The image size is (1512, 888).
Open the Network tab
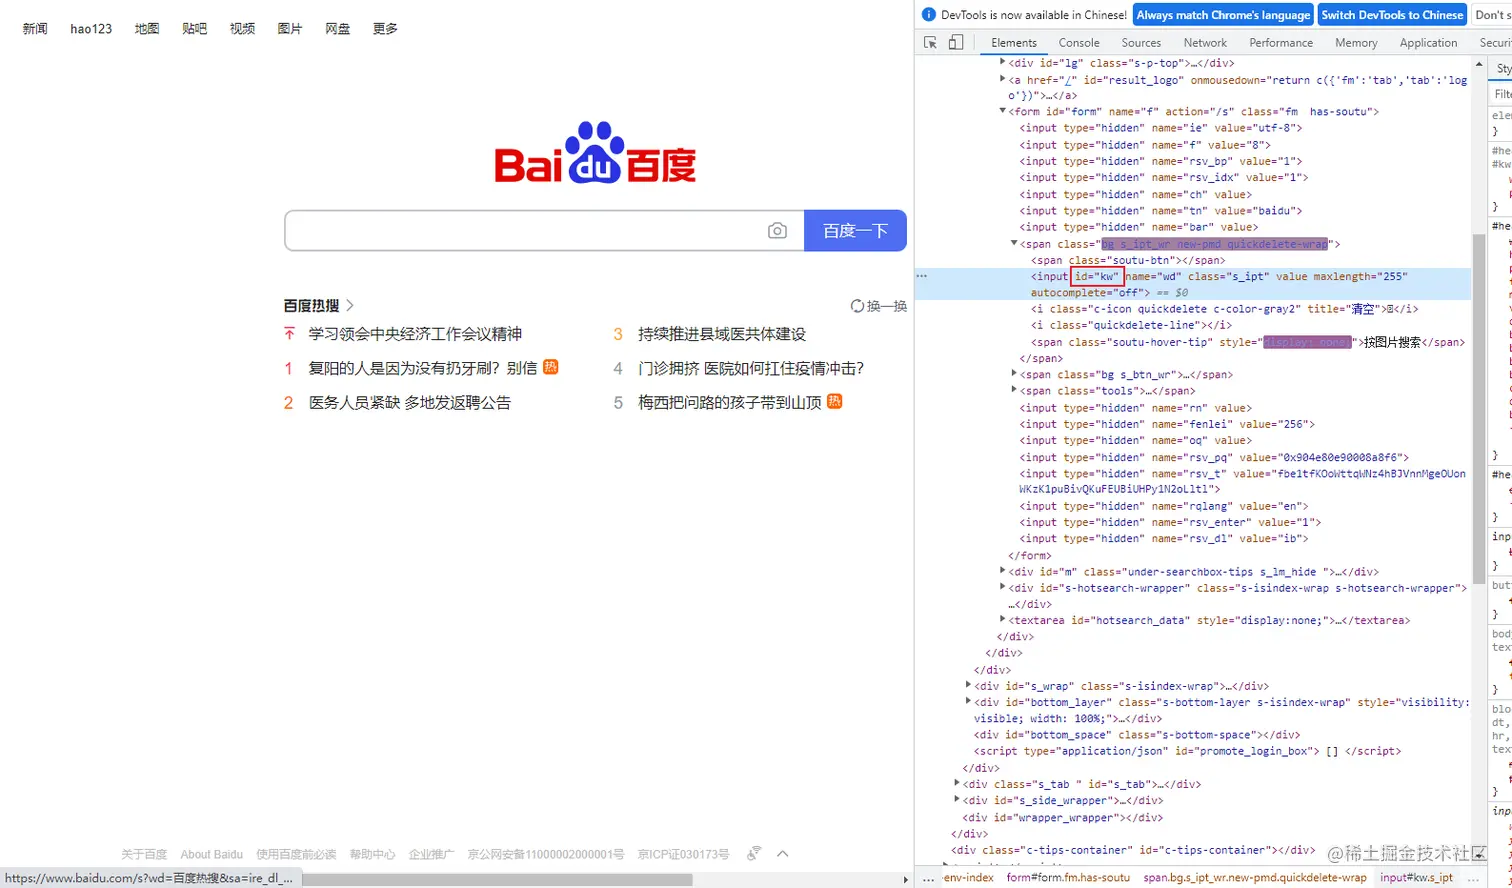1205,42
